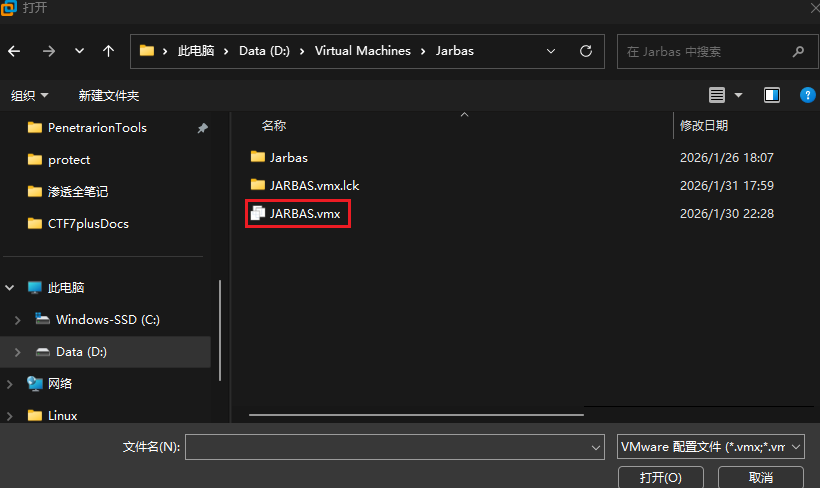Click the Jarbas folder icon in the file list
This screenshot has height=488, width=820.
[257, 157]
